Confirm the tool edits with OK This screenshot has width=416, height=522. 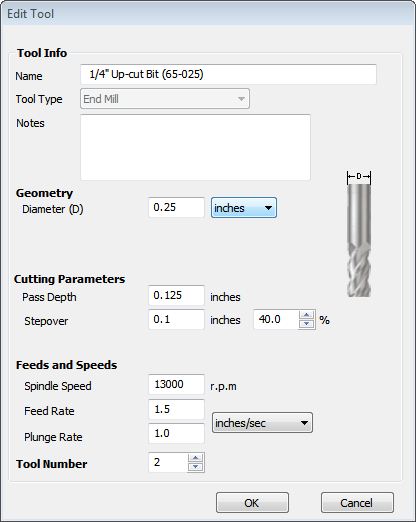point(252,503)
